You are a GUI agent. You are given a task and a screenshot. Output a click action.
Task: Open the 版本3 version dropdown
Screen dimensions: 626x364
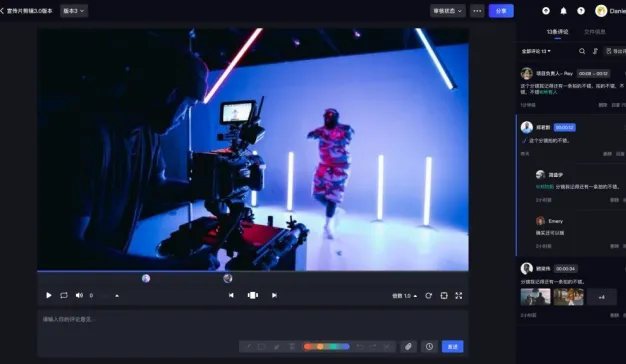click(74, 11)
